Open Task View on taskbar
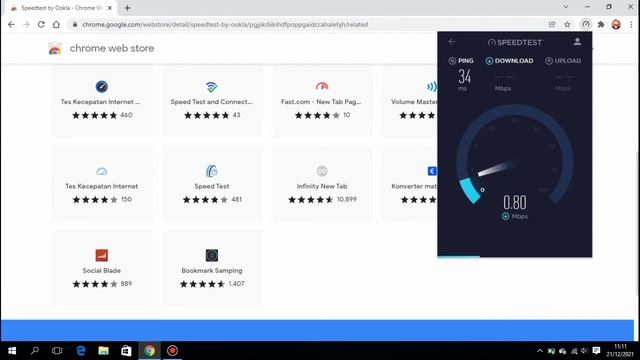The image size is (640, 360). (57, 351)
